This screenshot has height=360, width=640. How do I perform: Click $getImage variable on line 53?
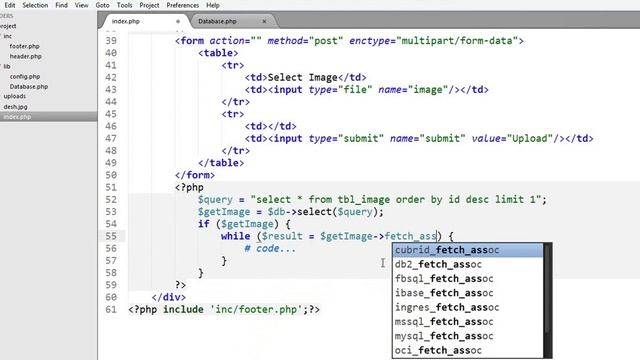coord(224,212)
